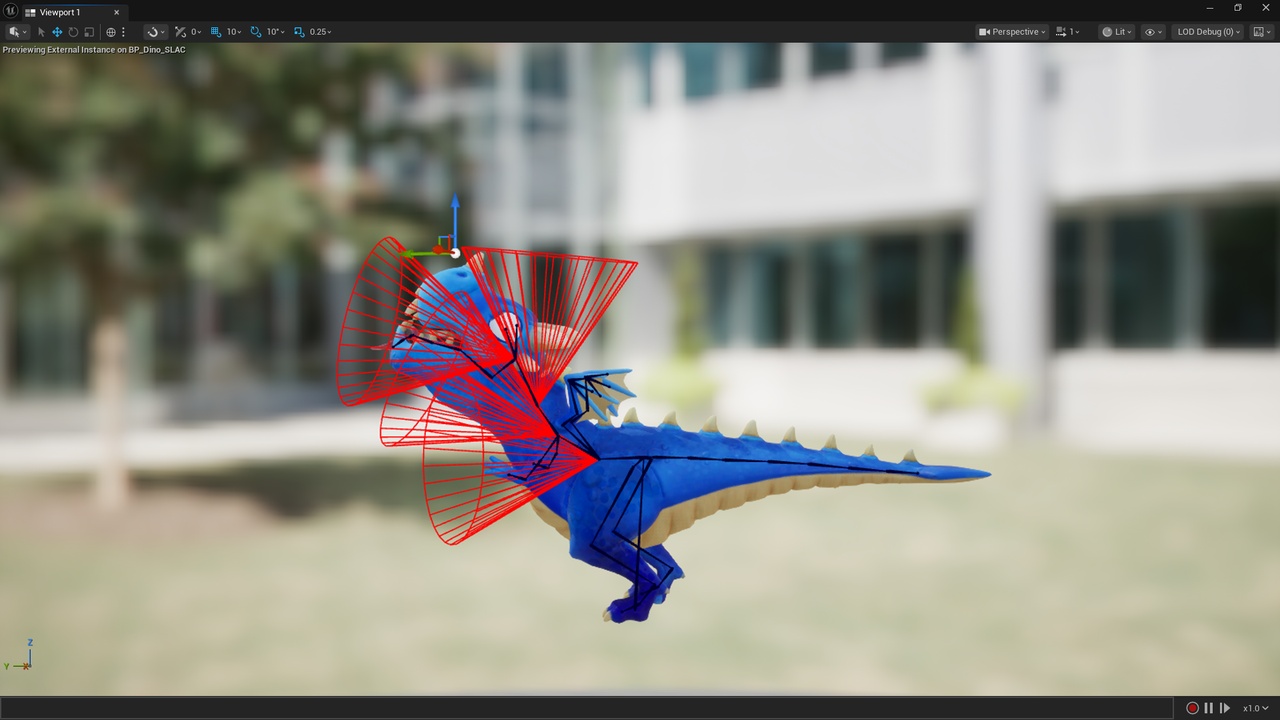This screenshot has height=720, width=1280.
Task: Open the viewport layout options icon
Action: coord(1260,32)
